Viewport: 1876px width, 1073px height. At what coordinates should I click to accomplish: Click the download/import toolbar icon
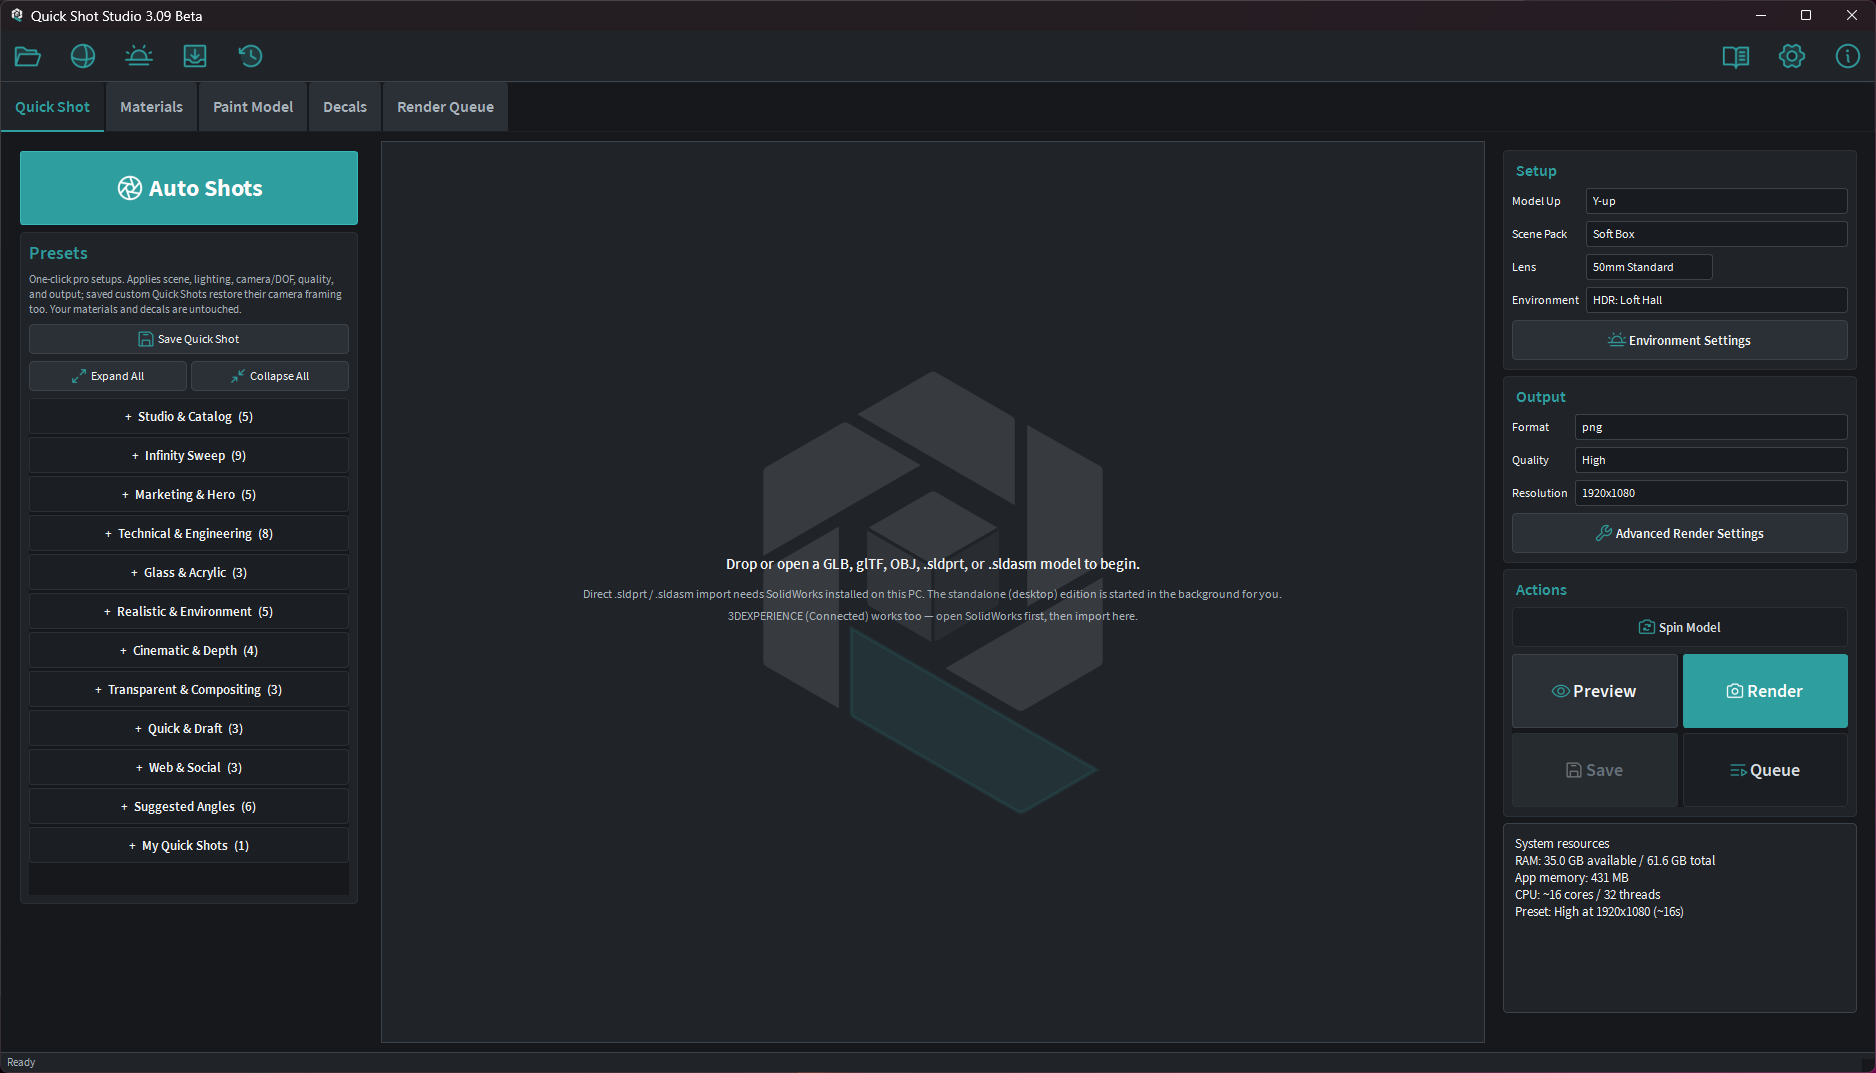(x=195, y=56)
